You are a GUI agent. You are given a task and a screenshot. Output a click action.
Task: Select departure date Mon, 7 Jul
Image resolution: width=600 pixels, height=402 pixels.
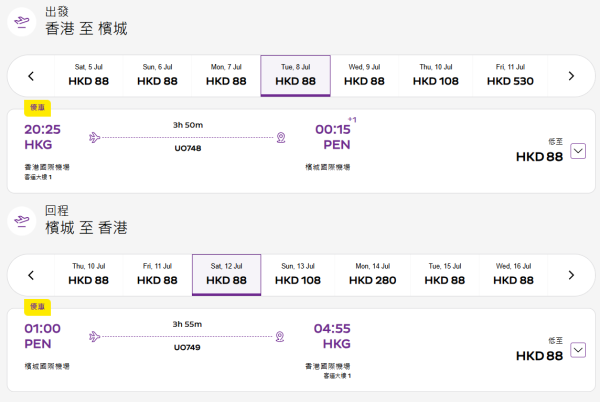click(226, 75)
